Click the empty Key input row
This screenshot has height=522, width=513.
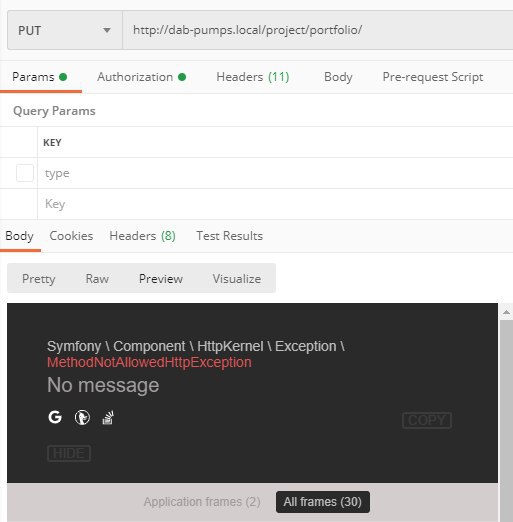coord(275,204)
